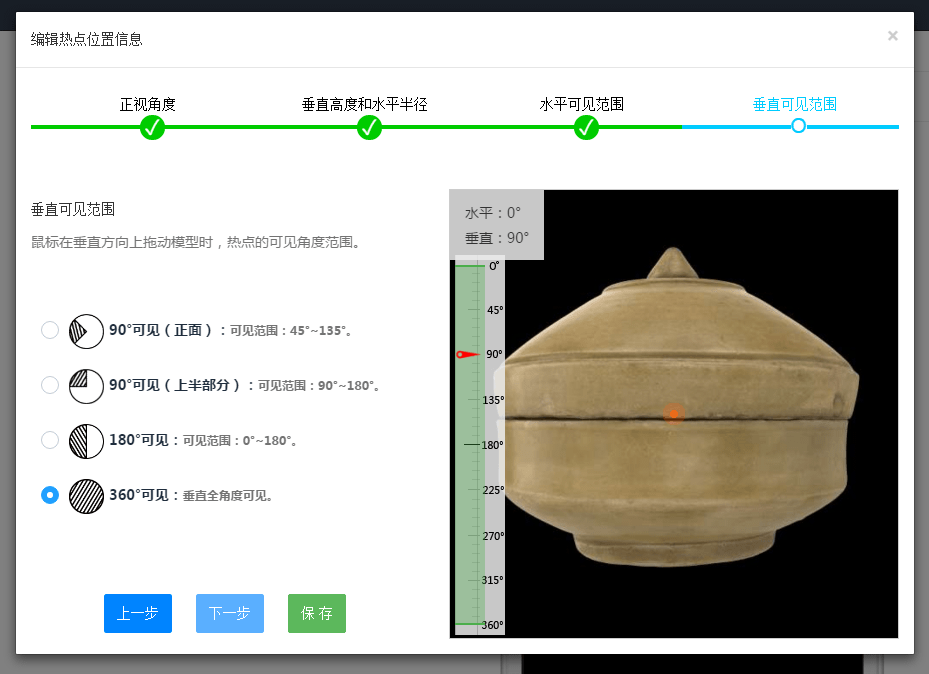Click the 下一步 button
The width and height of the screenshot is (929, 674).
[x=230, y=614]
